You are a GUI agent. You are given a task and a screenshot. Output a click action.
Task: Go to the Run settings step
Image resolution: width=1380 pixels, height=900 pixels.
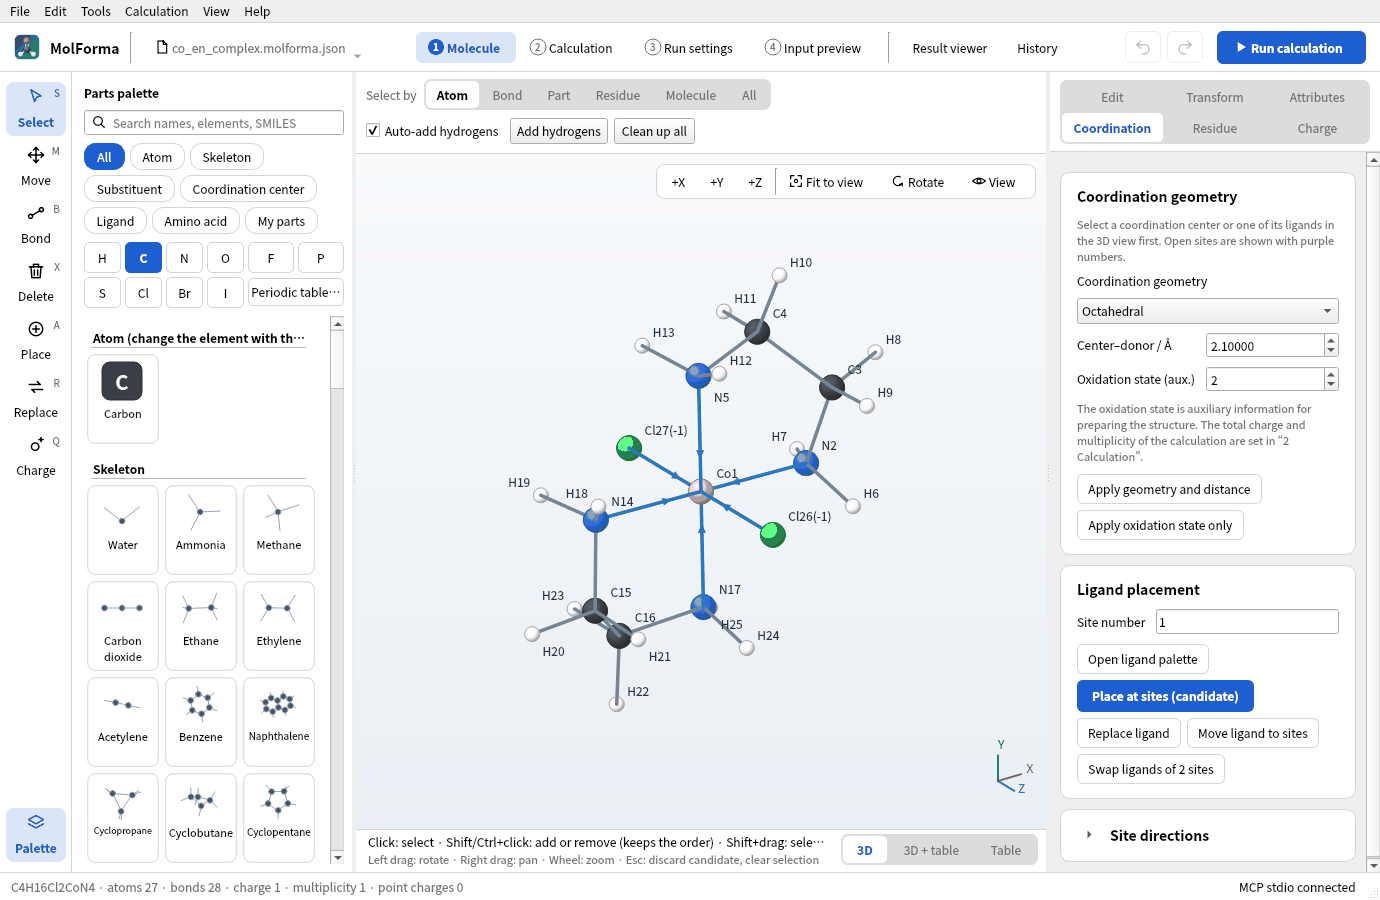click(689, 48)
